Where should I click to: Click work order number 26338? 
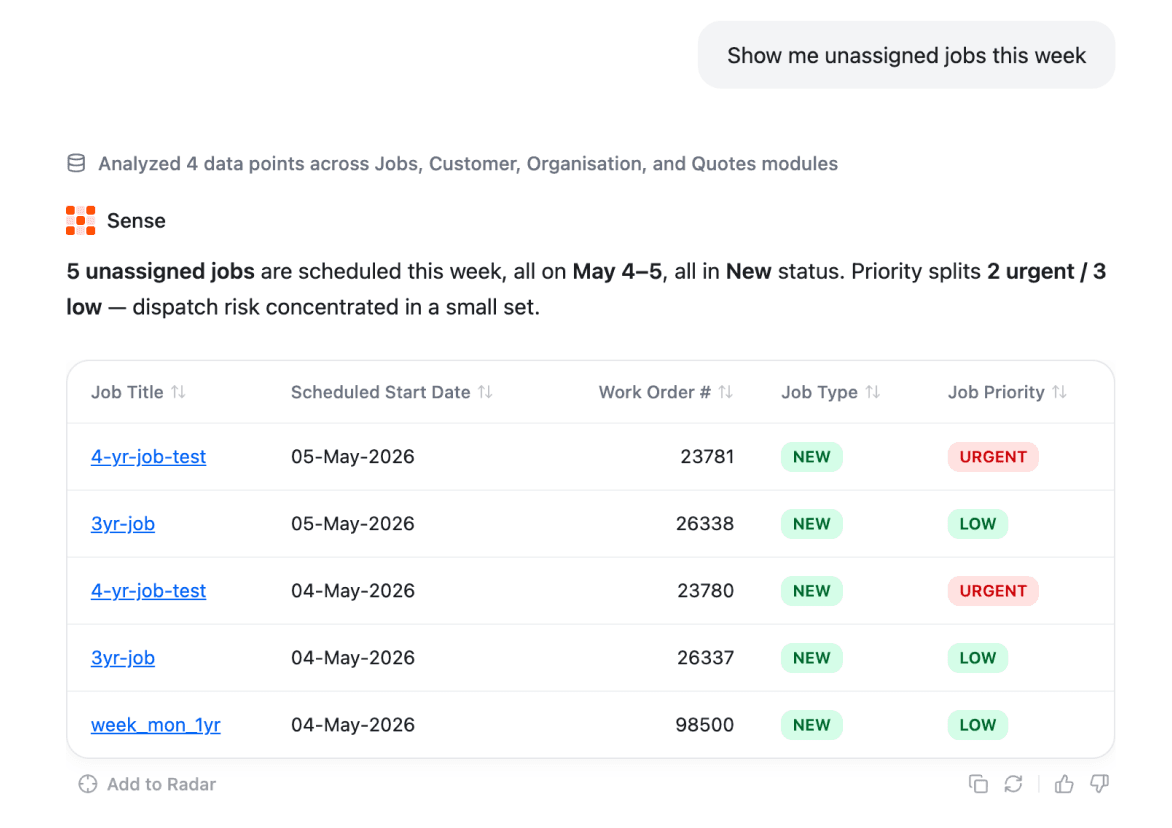[x=705, y=524]
